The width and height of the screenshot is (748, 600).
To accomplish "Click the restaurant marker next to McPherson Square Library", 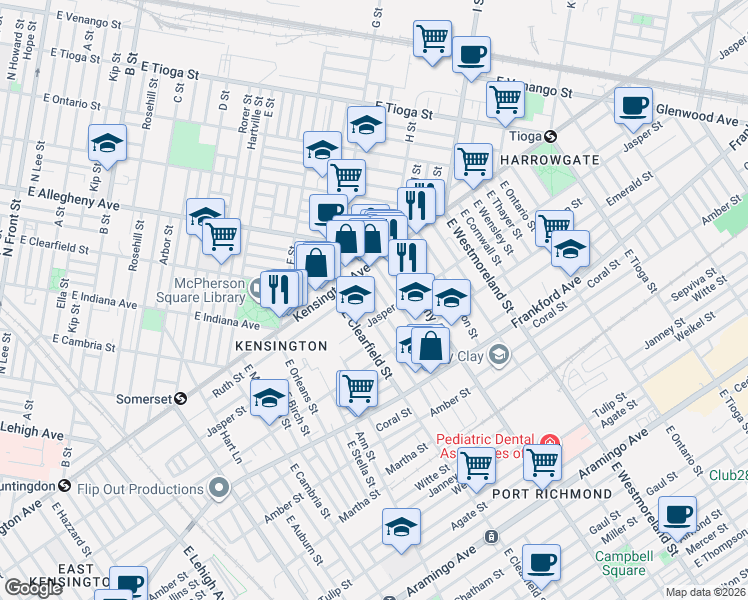I will click(x=279, y=290).
